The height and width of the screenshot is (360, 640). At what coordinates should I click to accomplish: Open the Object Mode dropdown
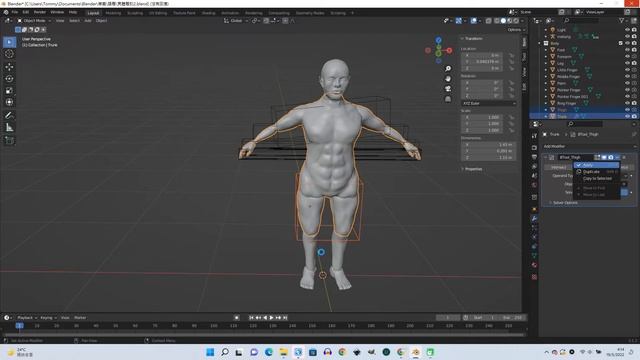pyautogui.click(x=34, y=20)
